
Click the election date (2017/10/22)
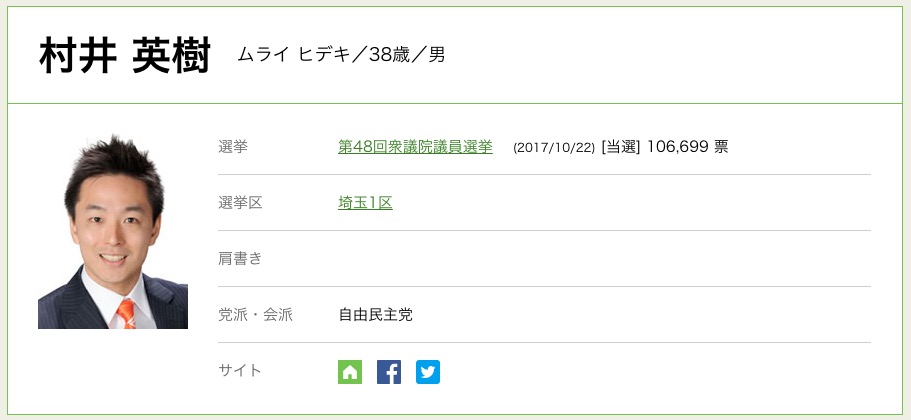[553, 148]
